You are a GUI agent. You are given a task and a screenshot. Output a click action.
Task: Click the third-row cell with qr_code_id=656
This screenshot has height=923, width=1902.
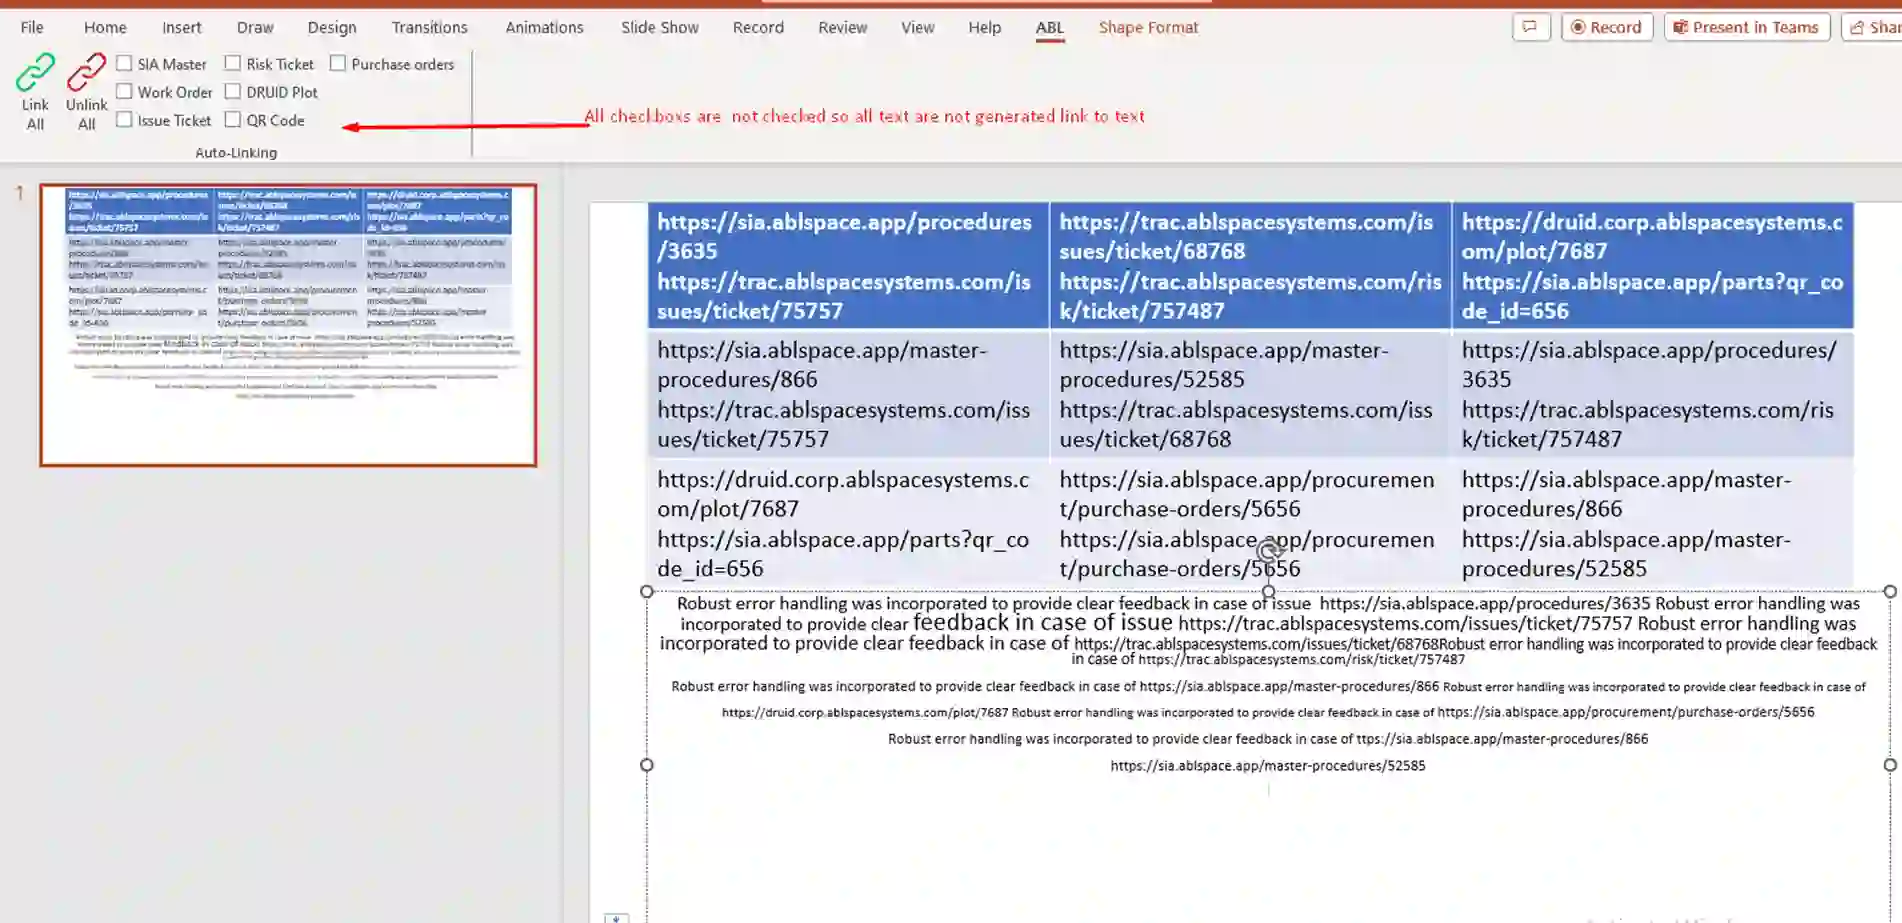[x=848, y=524]
